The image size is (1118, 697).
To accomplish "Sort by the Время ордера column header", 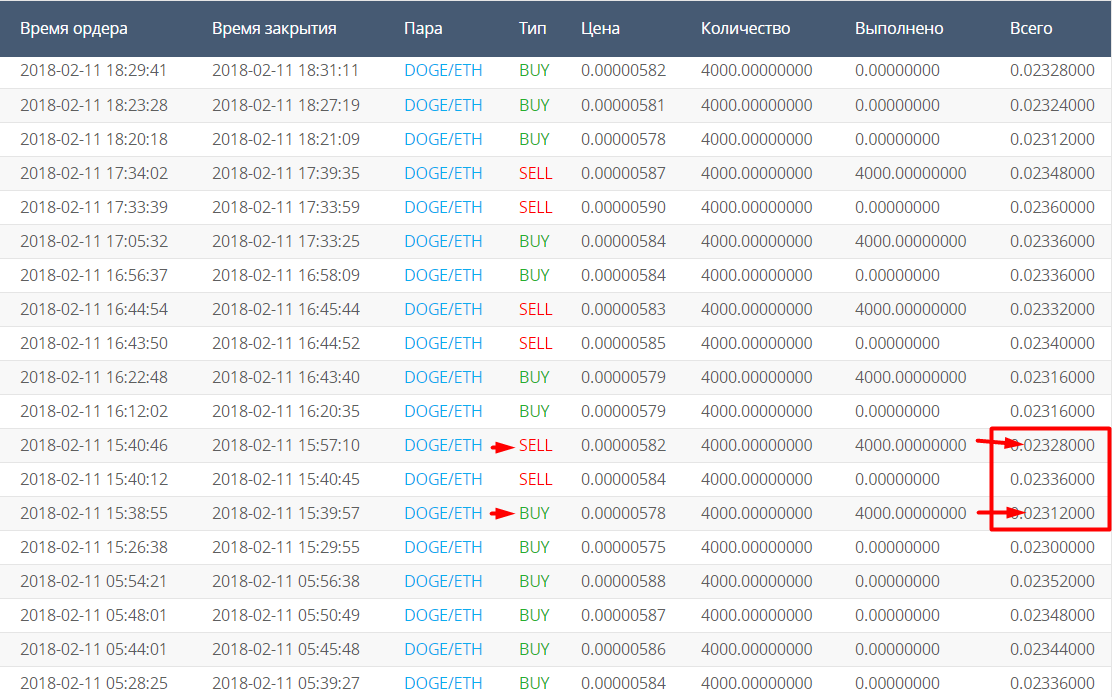I will tap(73, 29).
